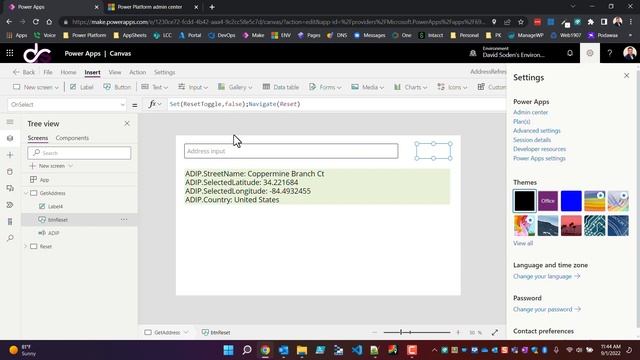Select the black theme swatch

tap(524, 201)
